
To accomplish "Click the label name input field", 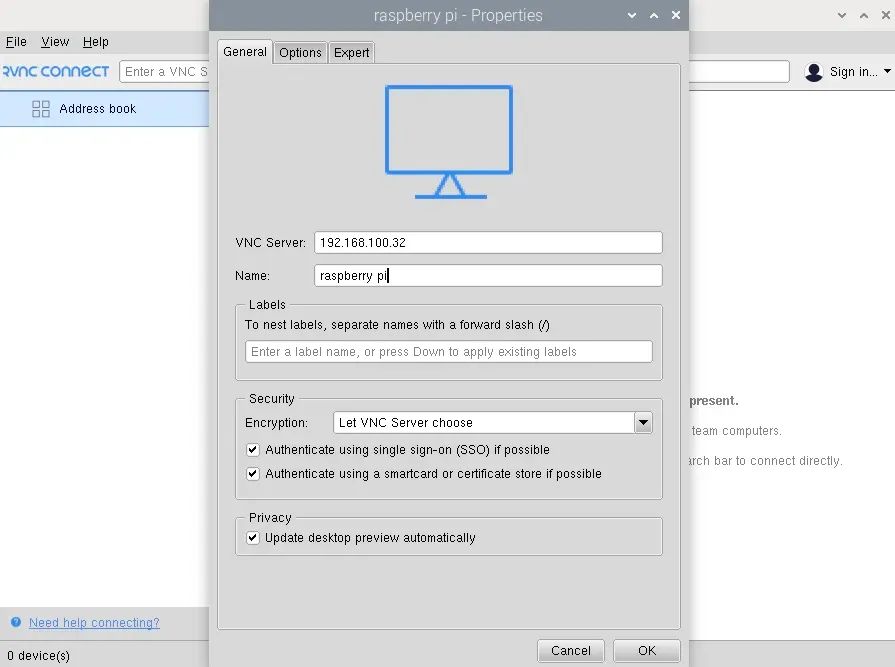I will click(449, 351).
